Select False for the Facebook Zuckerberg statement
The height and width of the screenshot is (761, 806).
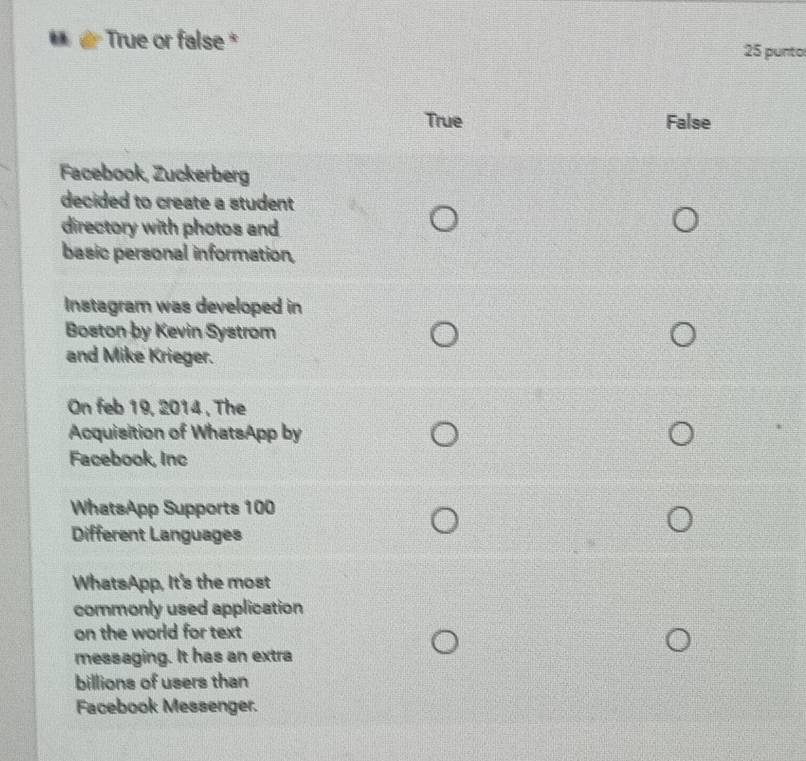683,219
